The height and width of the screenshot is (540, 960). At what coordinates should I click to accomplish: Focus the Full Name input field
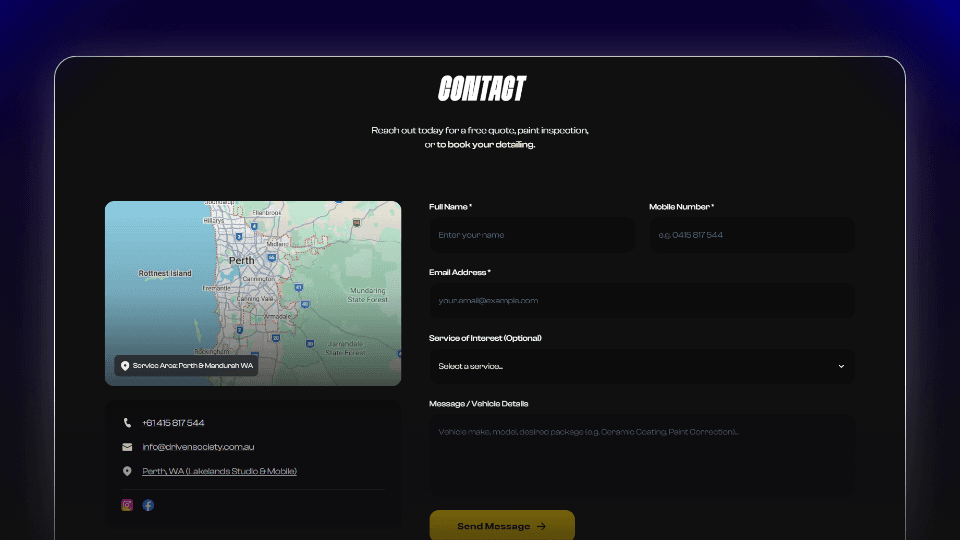click(531, 235)
